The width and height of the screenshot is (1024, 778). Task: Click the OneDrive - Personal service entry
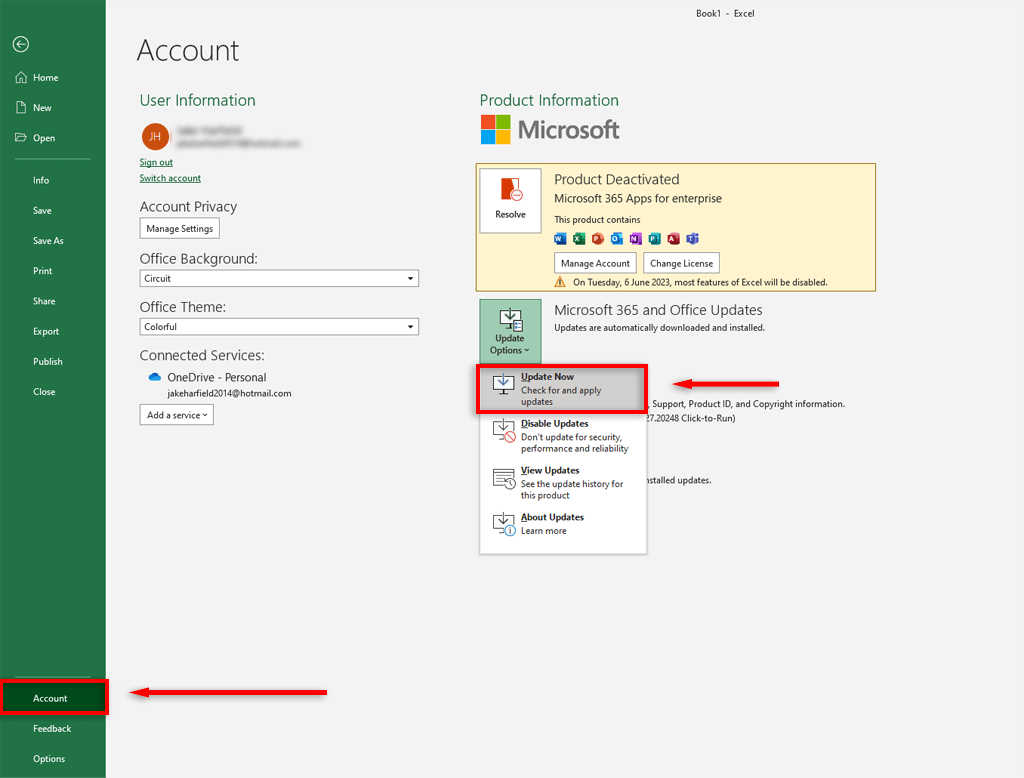(216, 377)
